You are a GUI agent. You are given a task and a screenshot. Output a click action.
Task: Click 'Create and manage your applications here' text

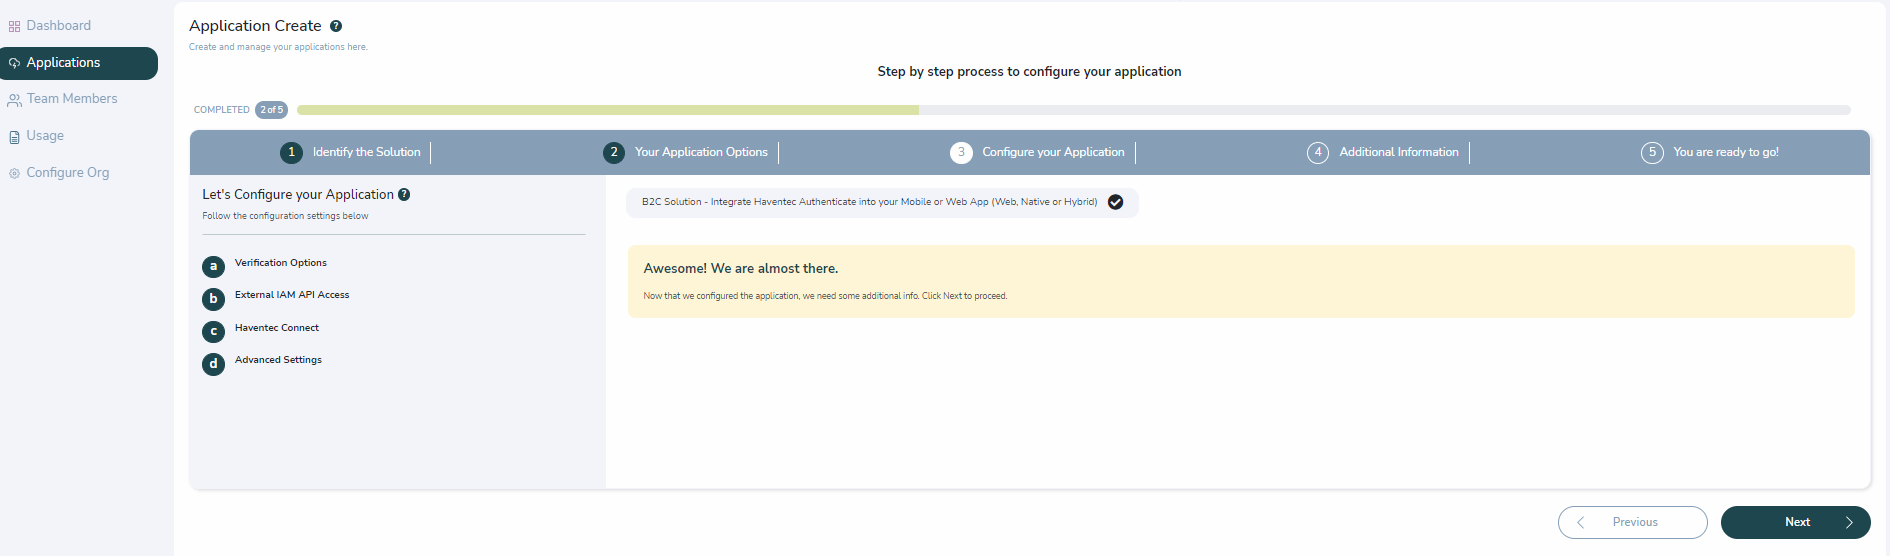[x=278, y=47]
